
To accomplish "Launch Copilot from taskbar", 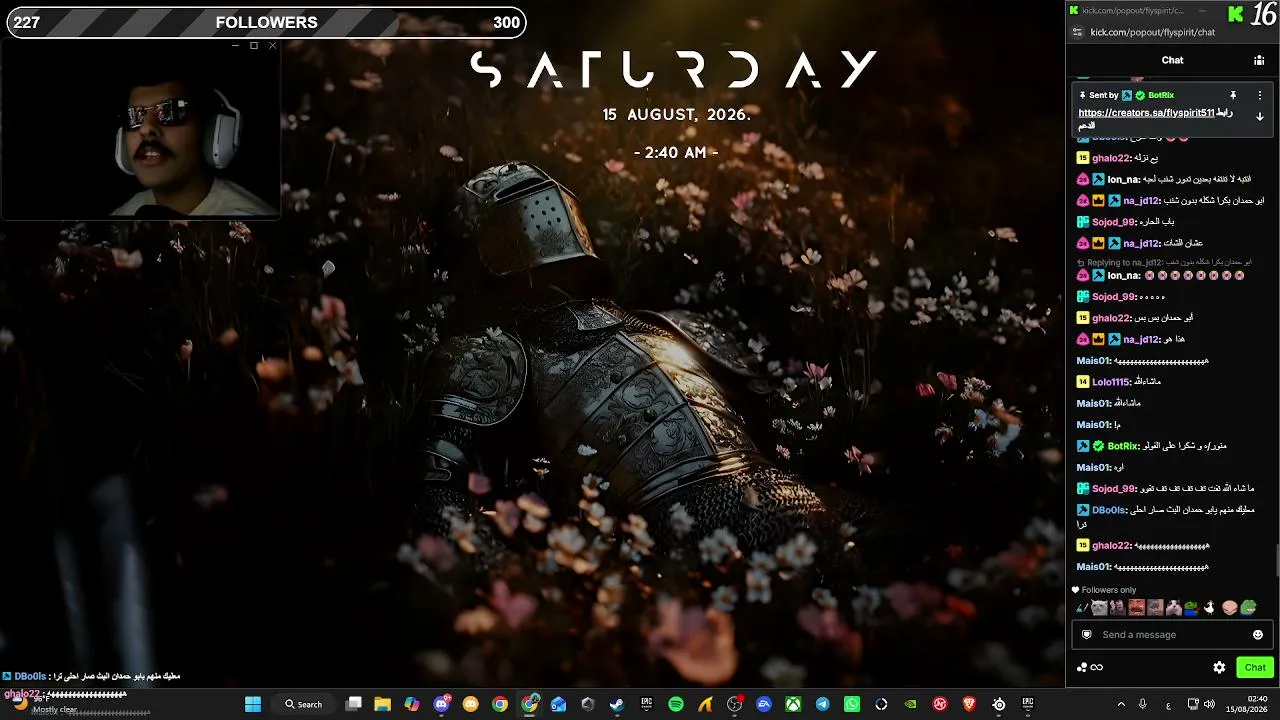I will pyautogui.click(x=411, y=704).
